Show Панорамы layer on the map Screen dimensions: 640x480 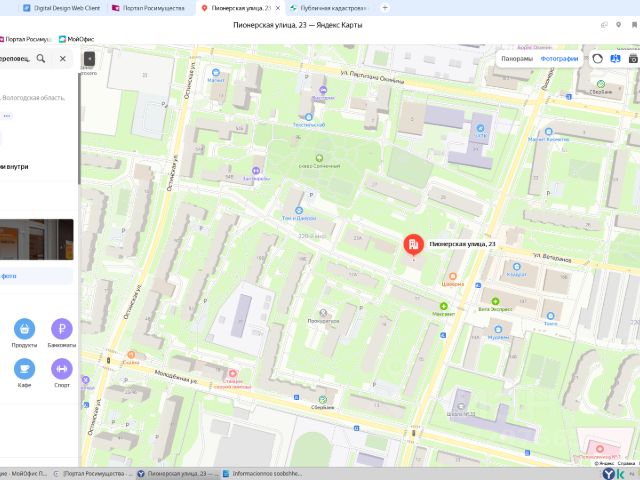(517, 59)
